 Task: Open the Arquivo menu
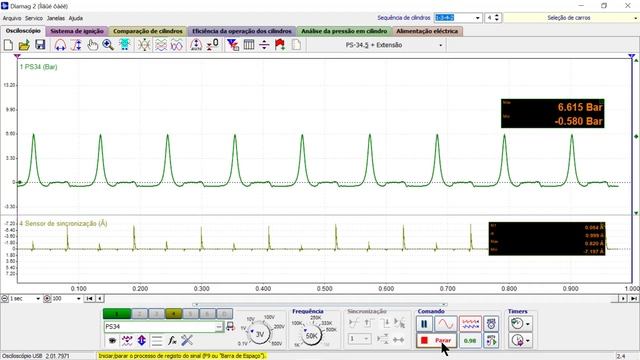point(12,18)
